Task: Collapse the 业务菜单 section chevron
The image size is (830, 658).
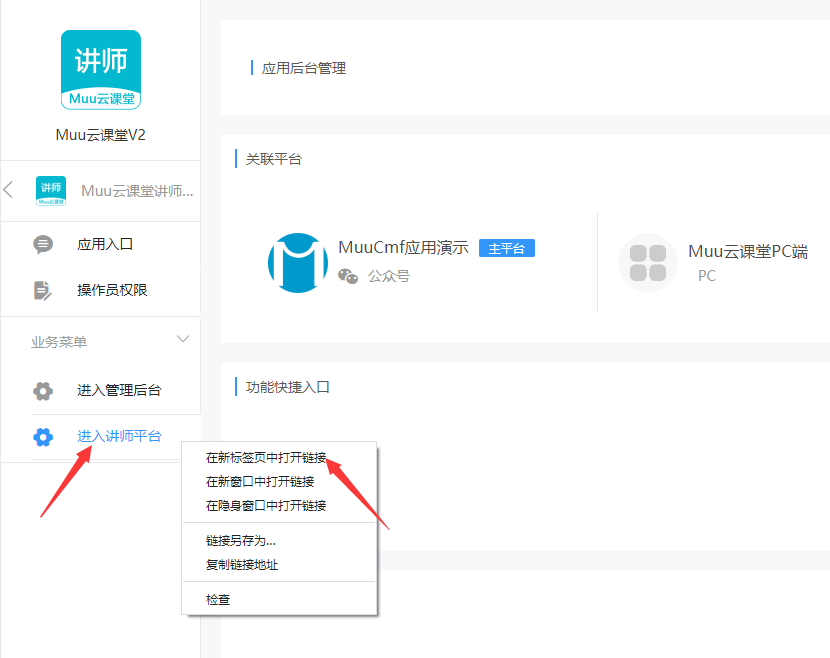Action: 183,339
